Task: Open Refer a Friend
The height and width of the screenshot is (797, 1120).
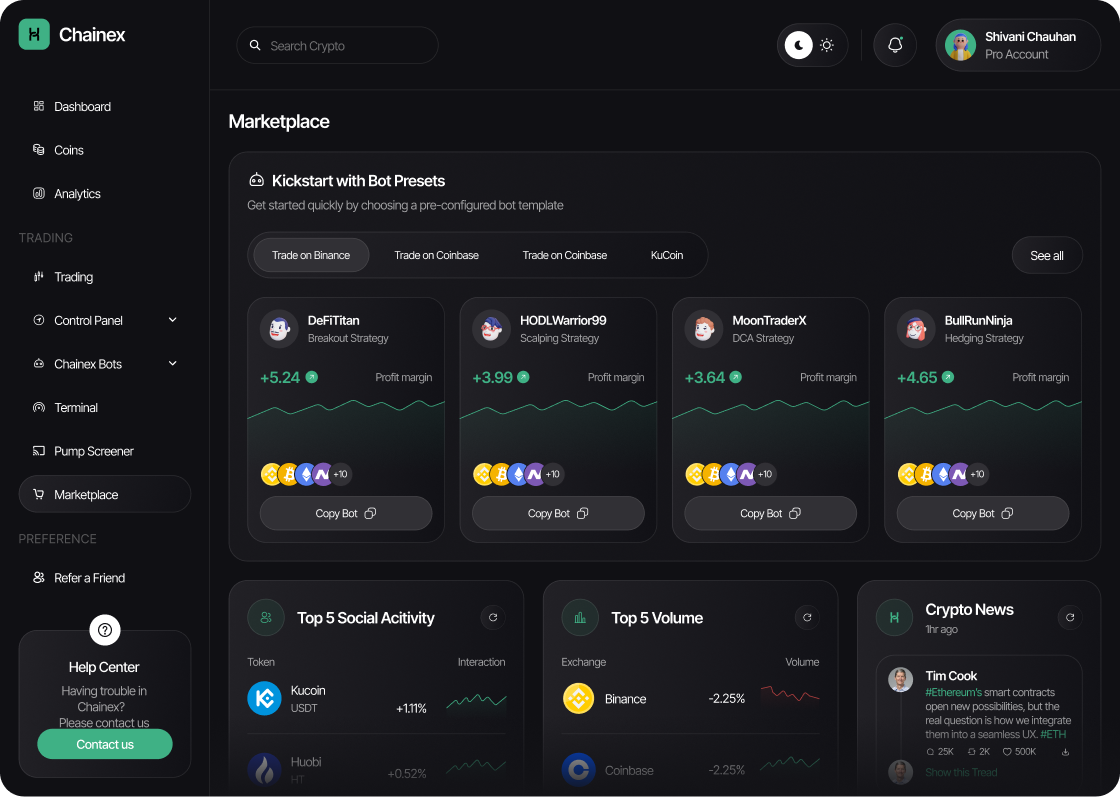Action: (x=105, y=578)
